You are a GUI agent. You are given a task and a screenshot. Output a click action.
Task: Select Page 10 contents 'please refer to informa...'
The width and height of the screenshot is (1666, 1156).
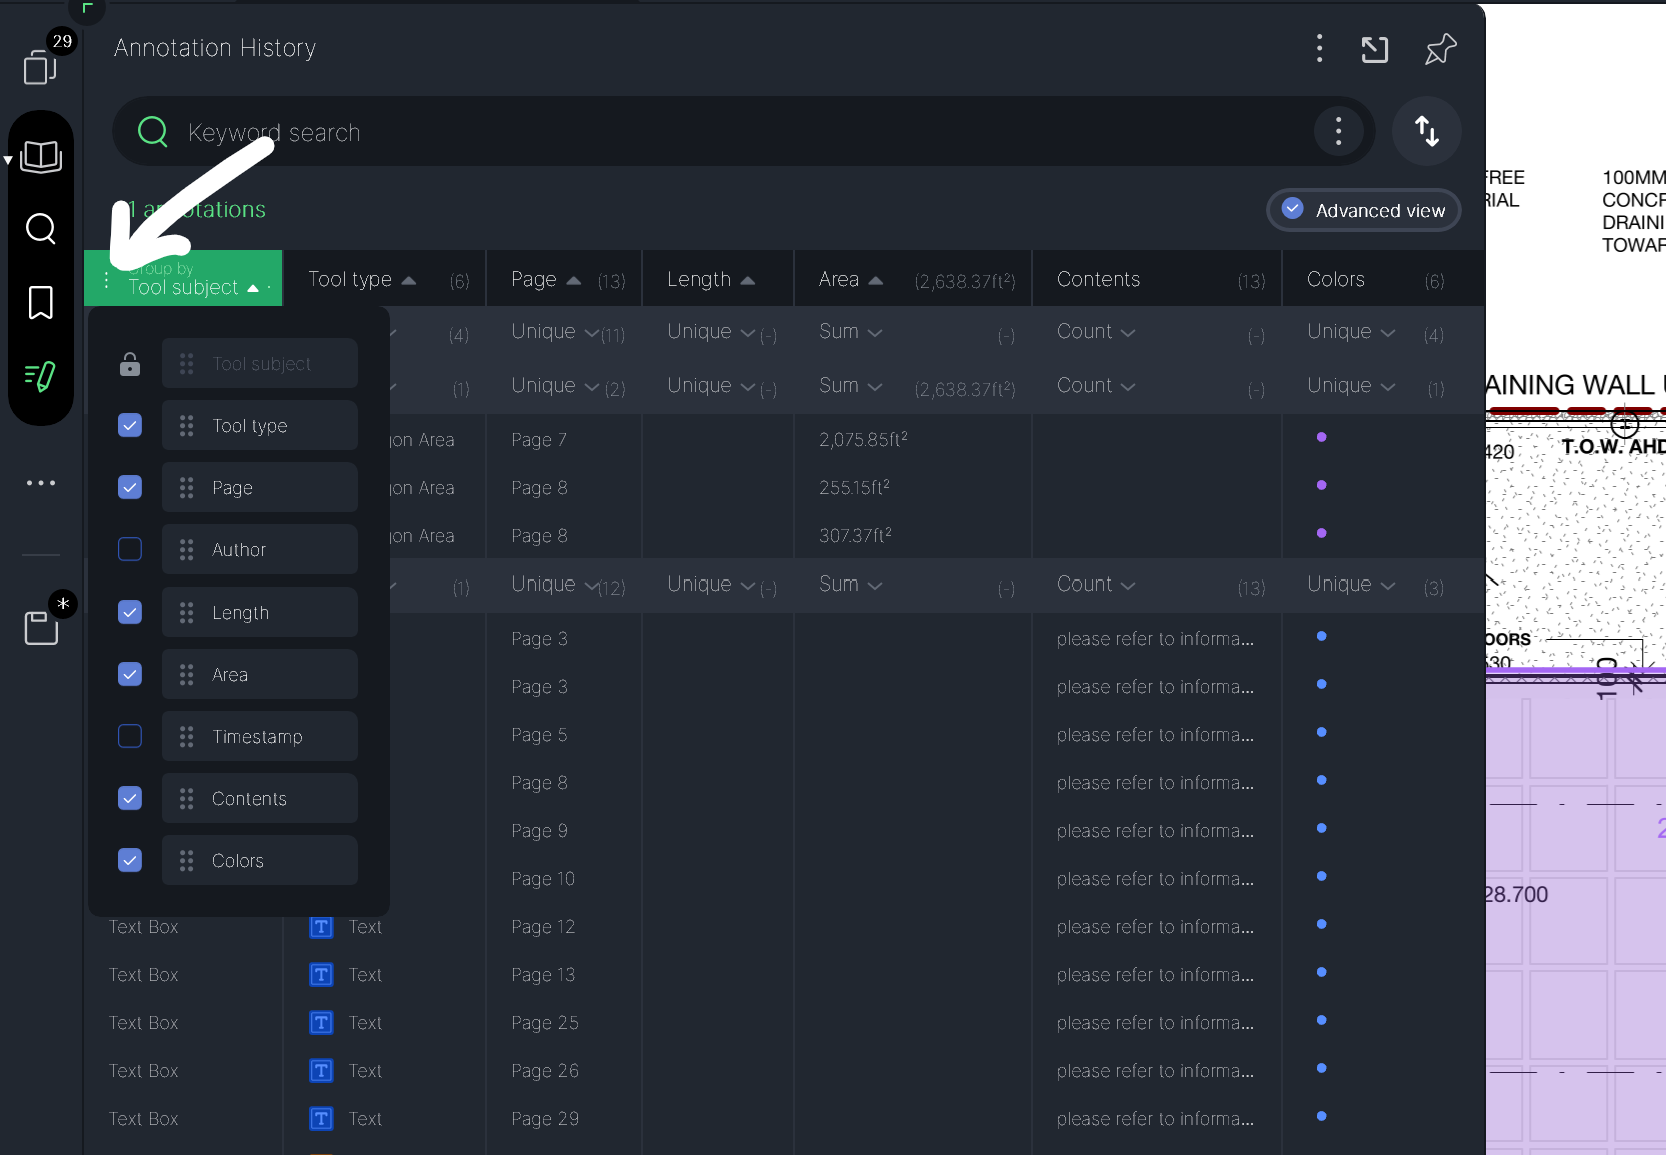point(1155,879)
